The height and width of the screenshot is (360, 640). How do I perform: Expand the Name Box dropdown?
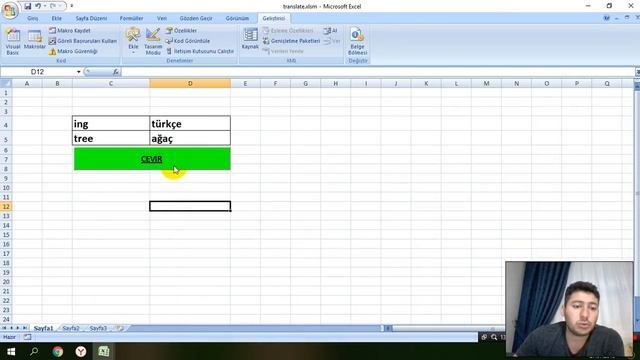[79, 72]
